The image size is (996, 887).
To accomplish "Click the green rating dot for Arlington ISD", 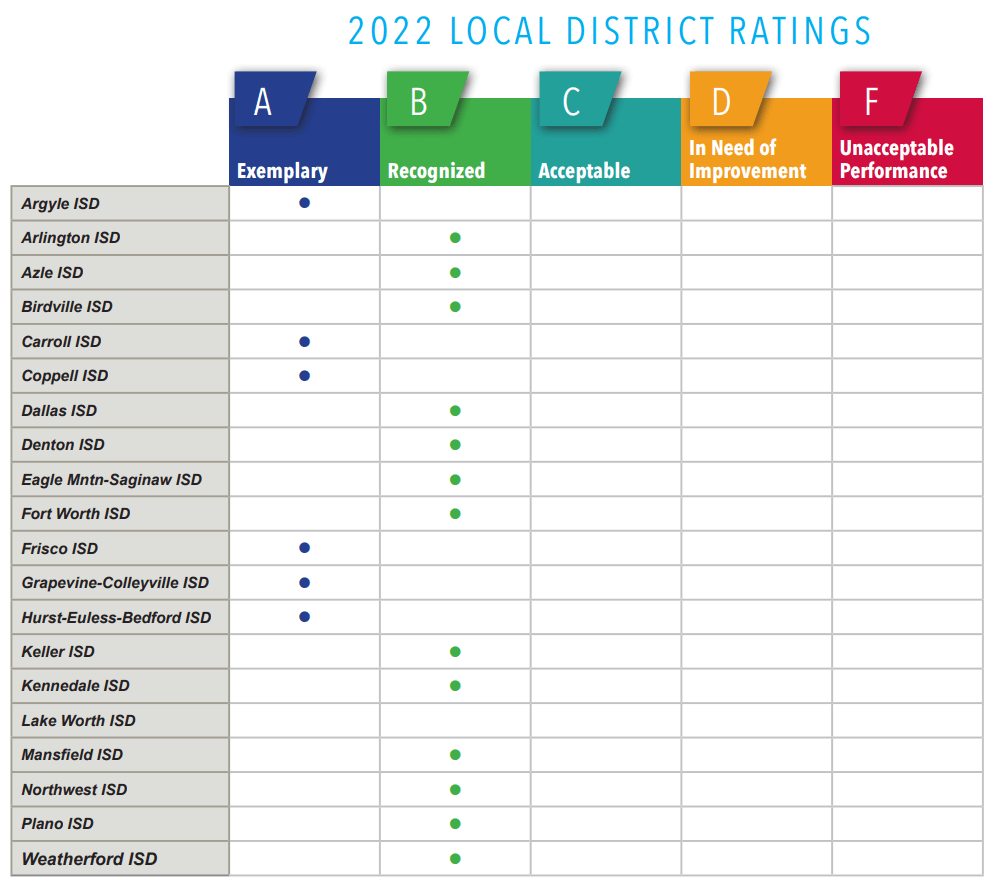I will pyautogui.click(x=455, y=238).
